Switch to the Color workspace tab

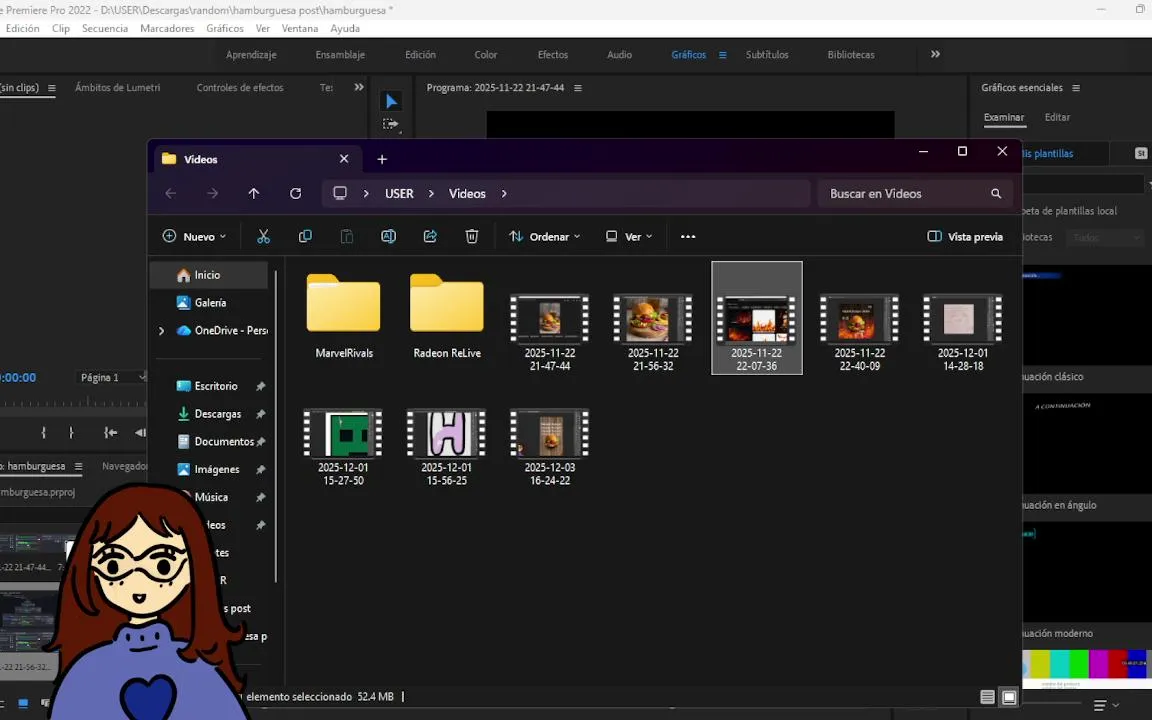pos(486,55)
